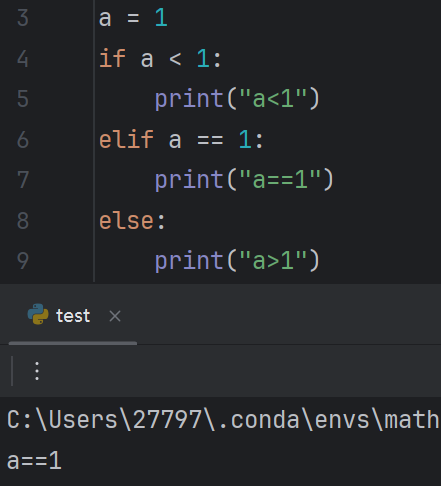This screenshot has height=486, width=441.
Task: Click the 'else' keyword on line 8
Action: [126, 221]
